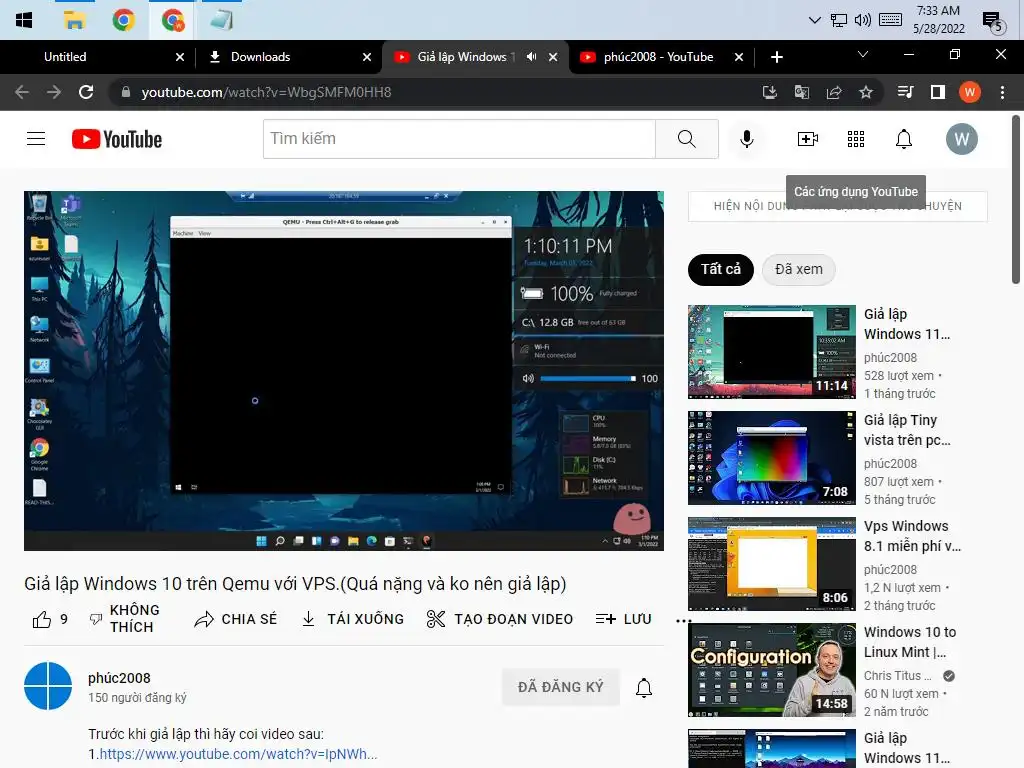Share the video via CHIA SẺ
The width and height of the screenshot is (1024, 768).
click(236, 619)
